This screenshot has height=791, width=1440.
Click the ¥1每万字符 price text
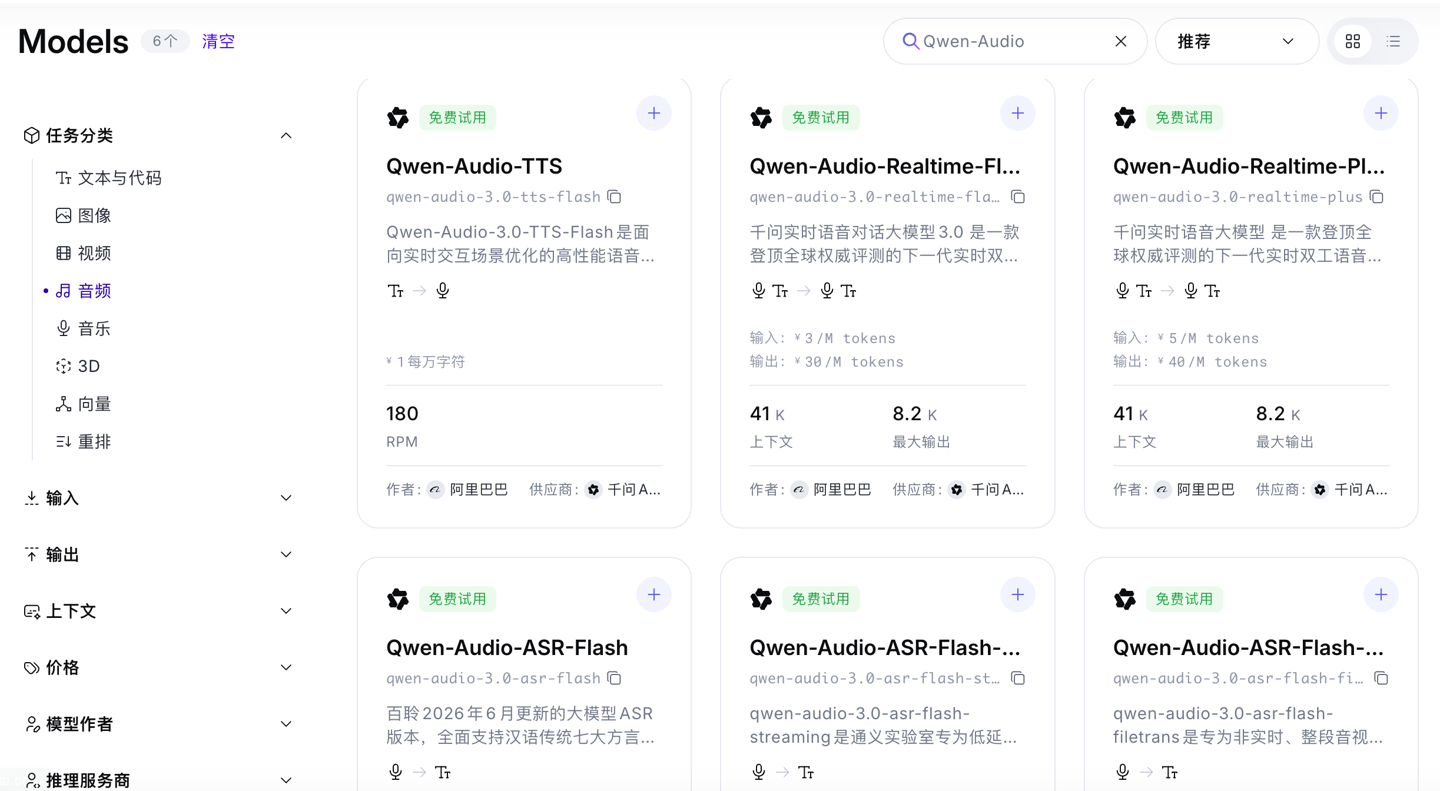coord(426,361)
